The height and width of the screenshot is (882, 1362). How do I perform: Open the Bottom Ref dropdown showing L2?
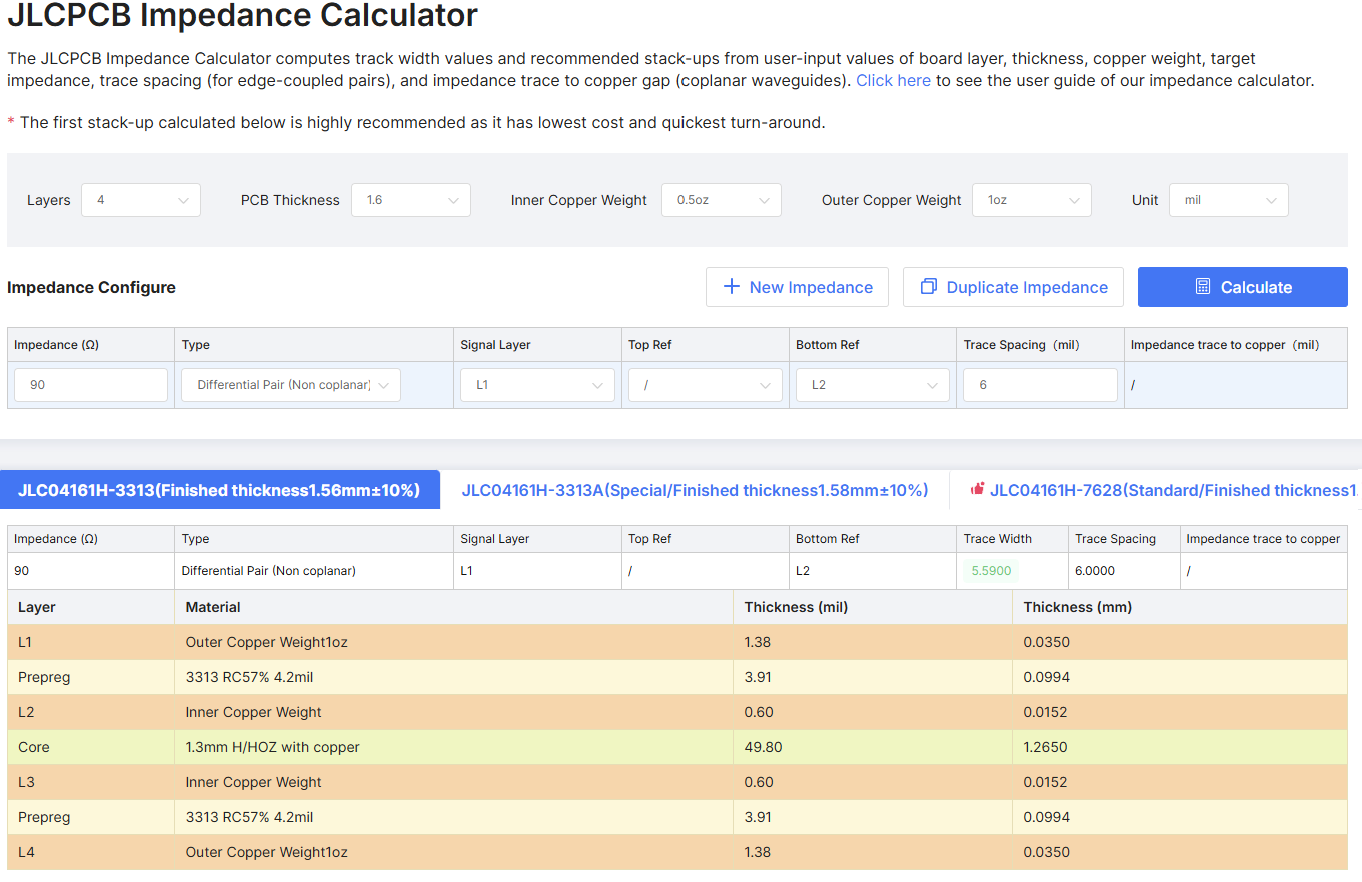tap(871, 385)
